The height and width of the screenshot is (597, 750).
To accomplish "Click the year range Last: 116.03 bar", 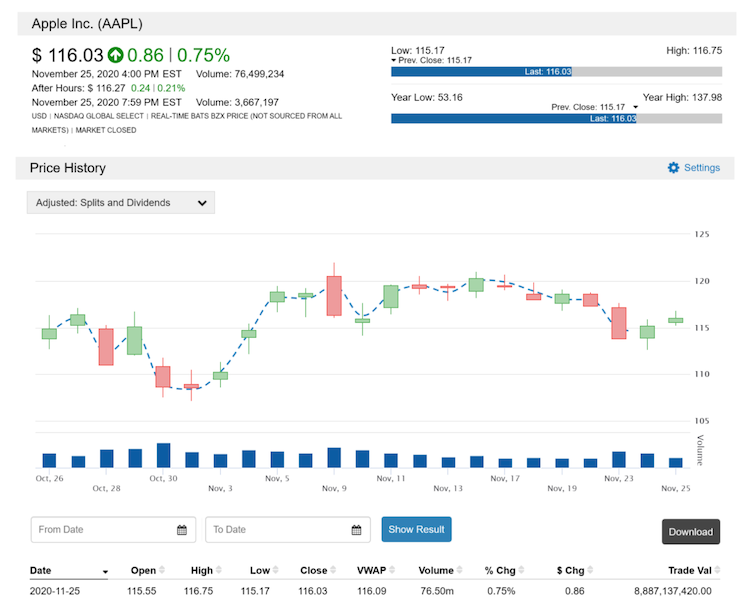I will point(514,119).
